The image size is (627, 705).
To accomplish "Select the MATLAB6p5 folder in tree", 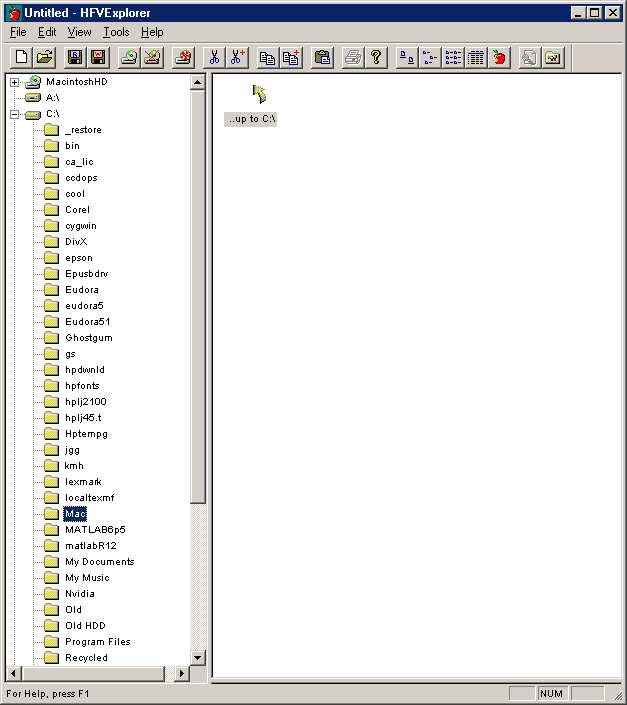I will tap(95, 530).
